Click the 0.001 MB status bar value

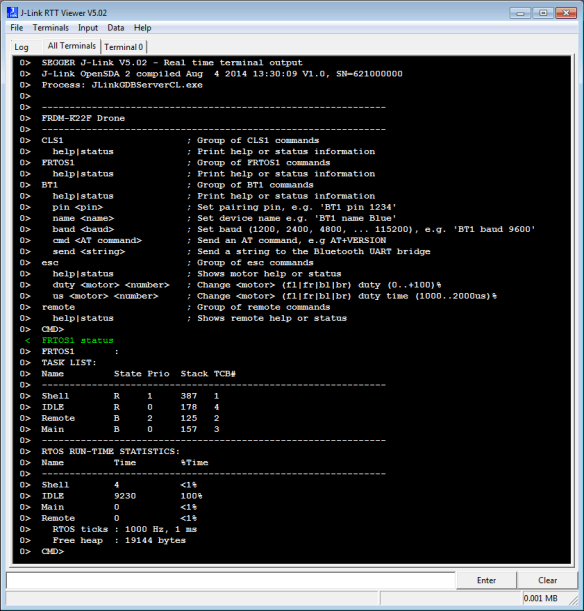pos(540,598)
